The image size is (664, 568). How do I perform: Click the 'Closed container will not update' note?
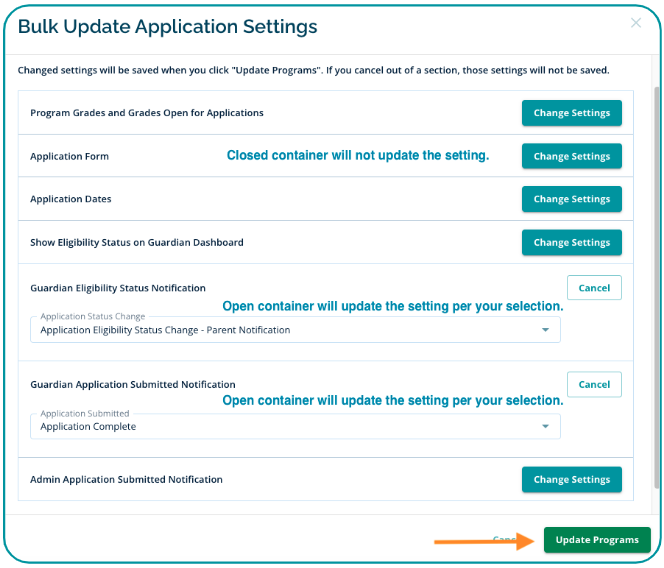pos(357,156)
